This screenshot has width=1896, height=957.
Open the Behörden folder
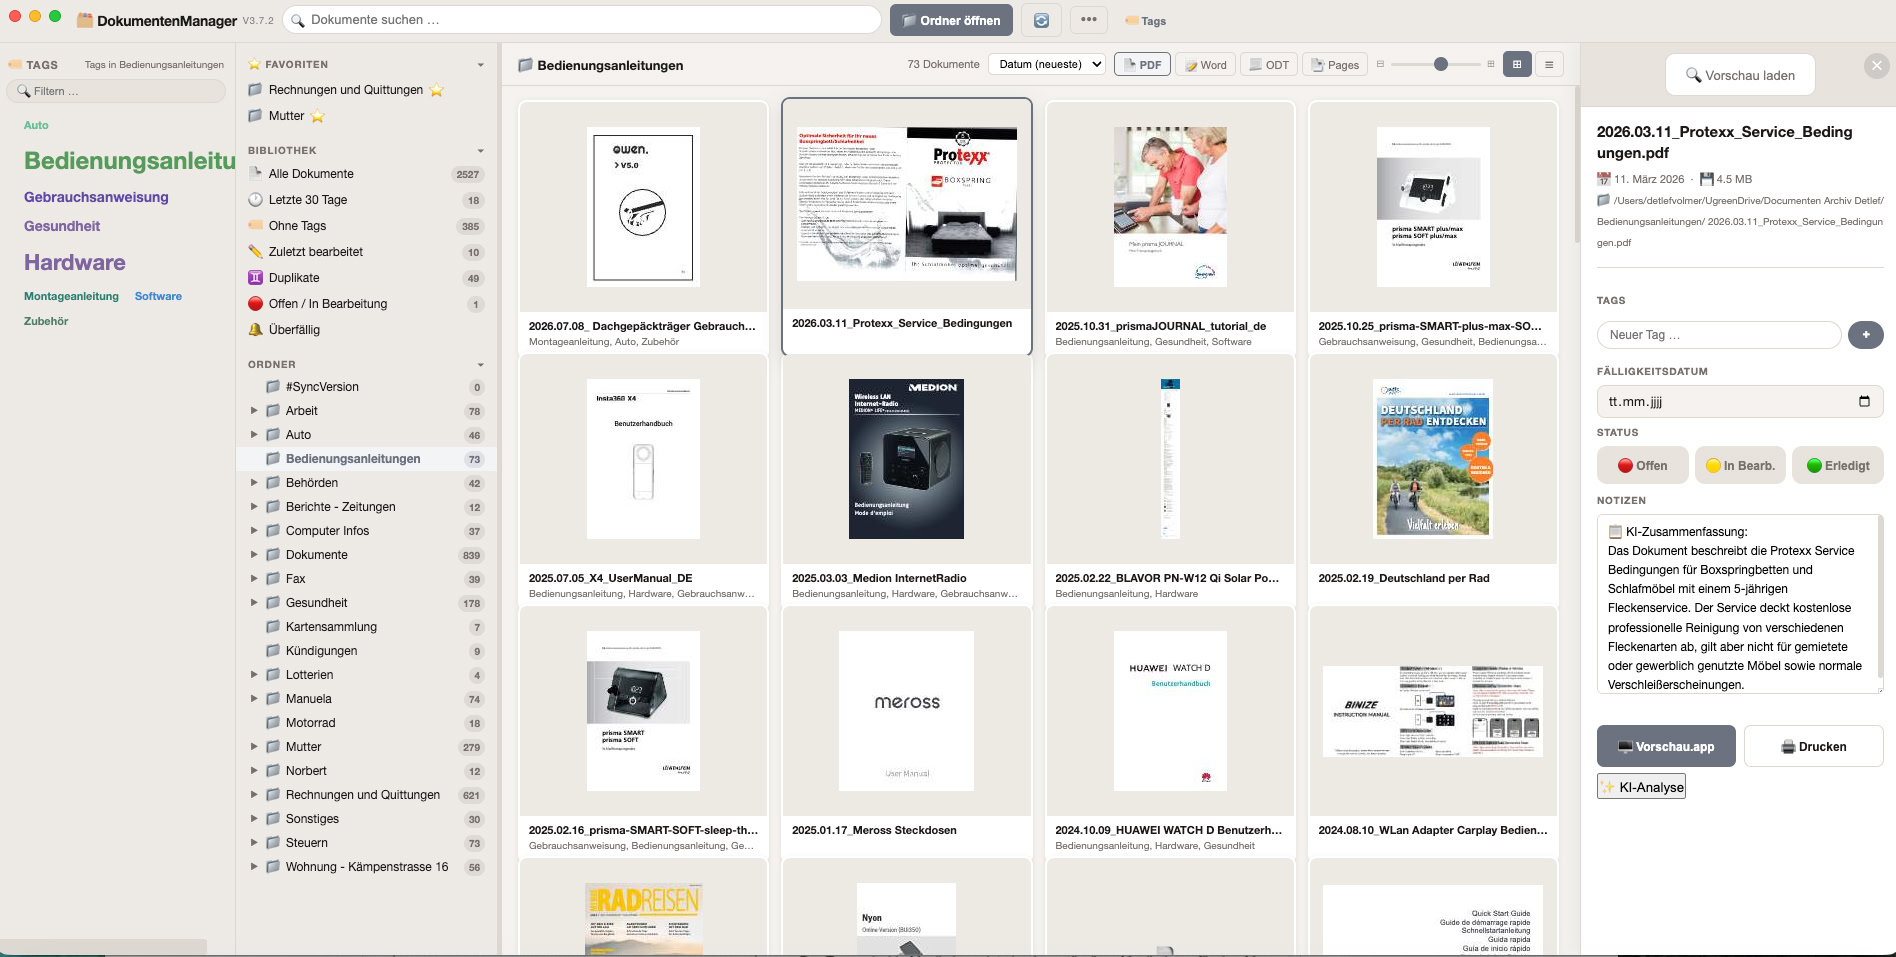click(366, 483)
